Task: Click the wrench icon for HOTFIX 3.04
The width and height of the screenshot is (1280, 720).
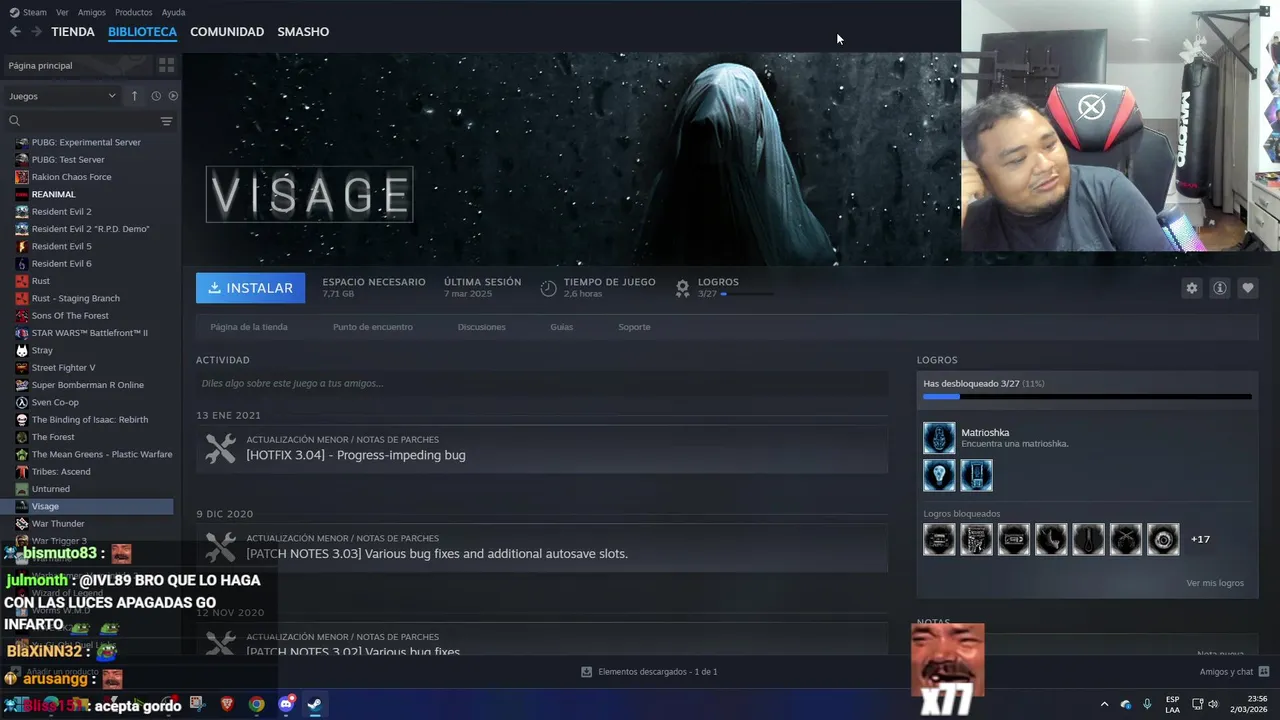Action: [220, 448]
